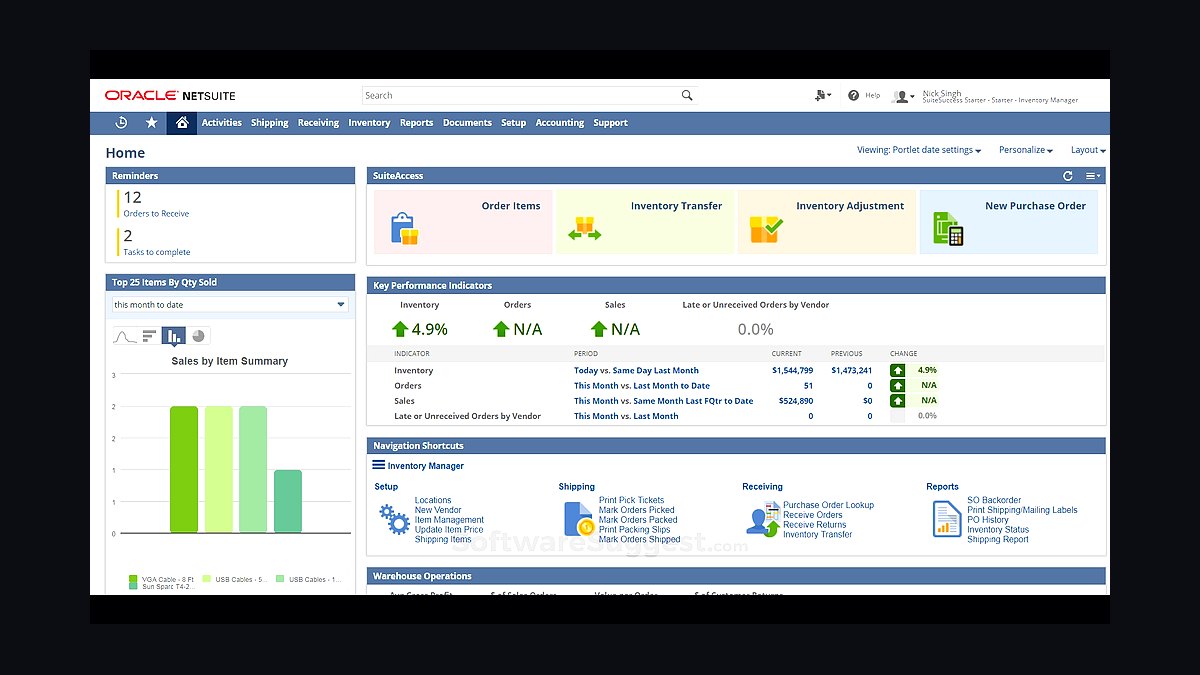Click the search magnifier icon
The width and height of the screenshot is (1200, 675).
coord(687,95)
